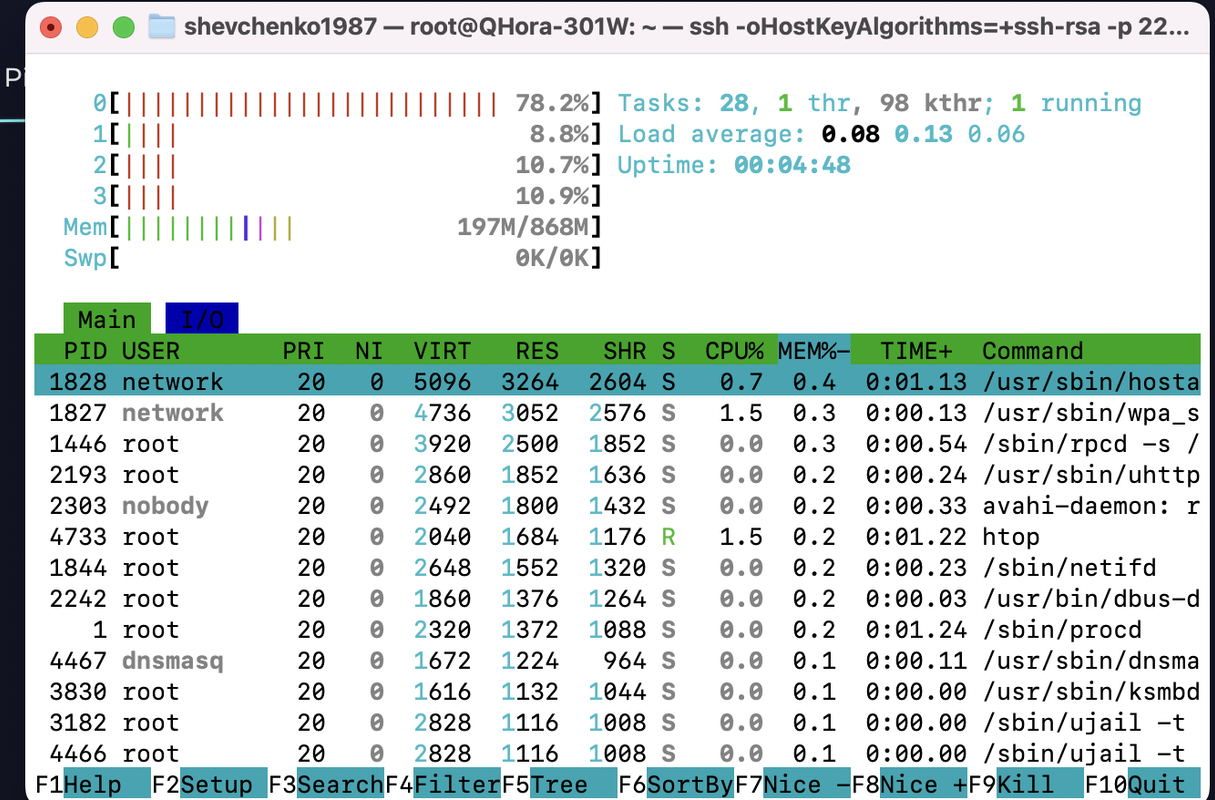Screen dimensions: 1215x800
Task: Sort by Command column header
Action: pos(1033,350)
